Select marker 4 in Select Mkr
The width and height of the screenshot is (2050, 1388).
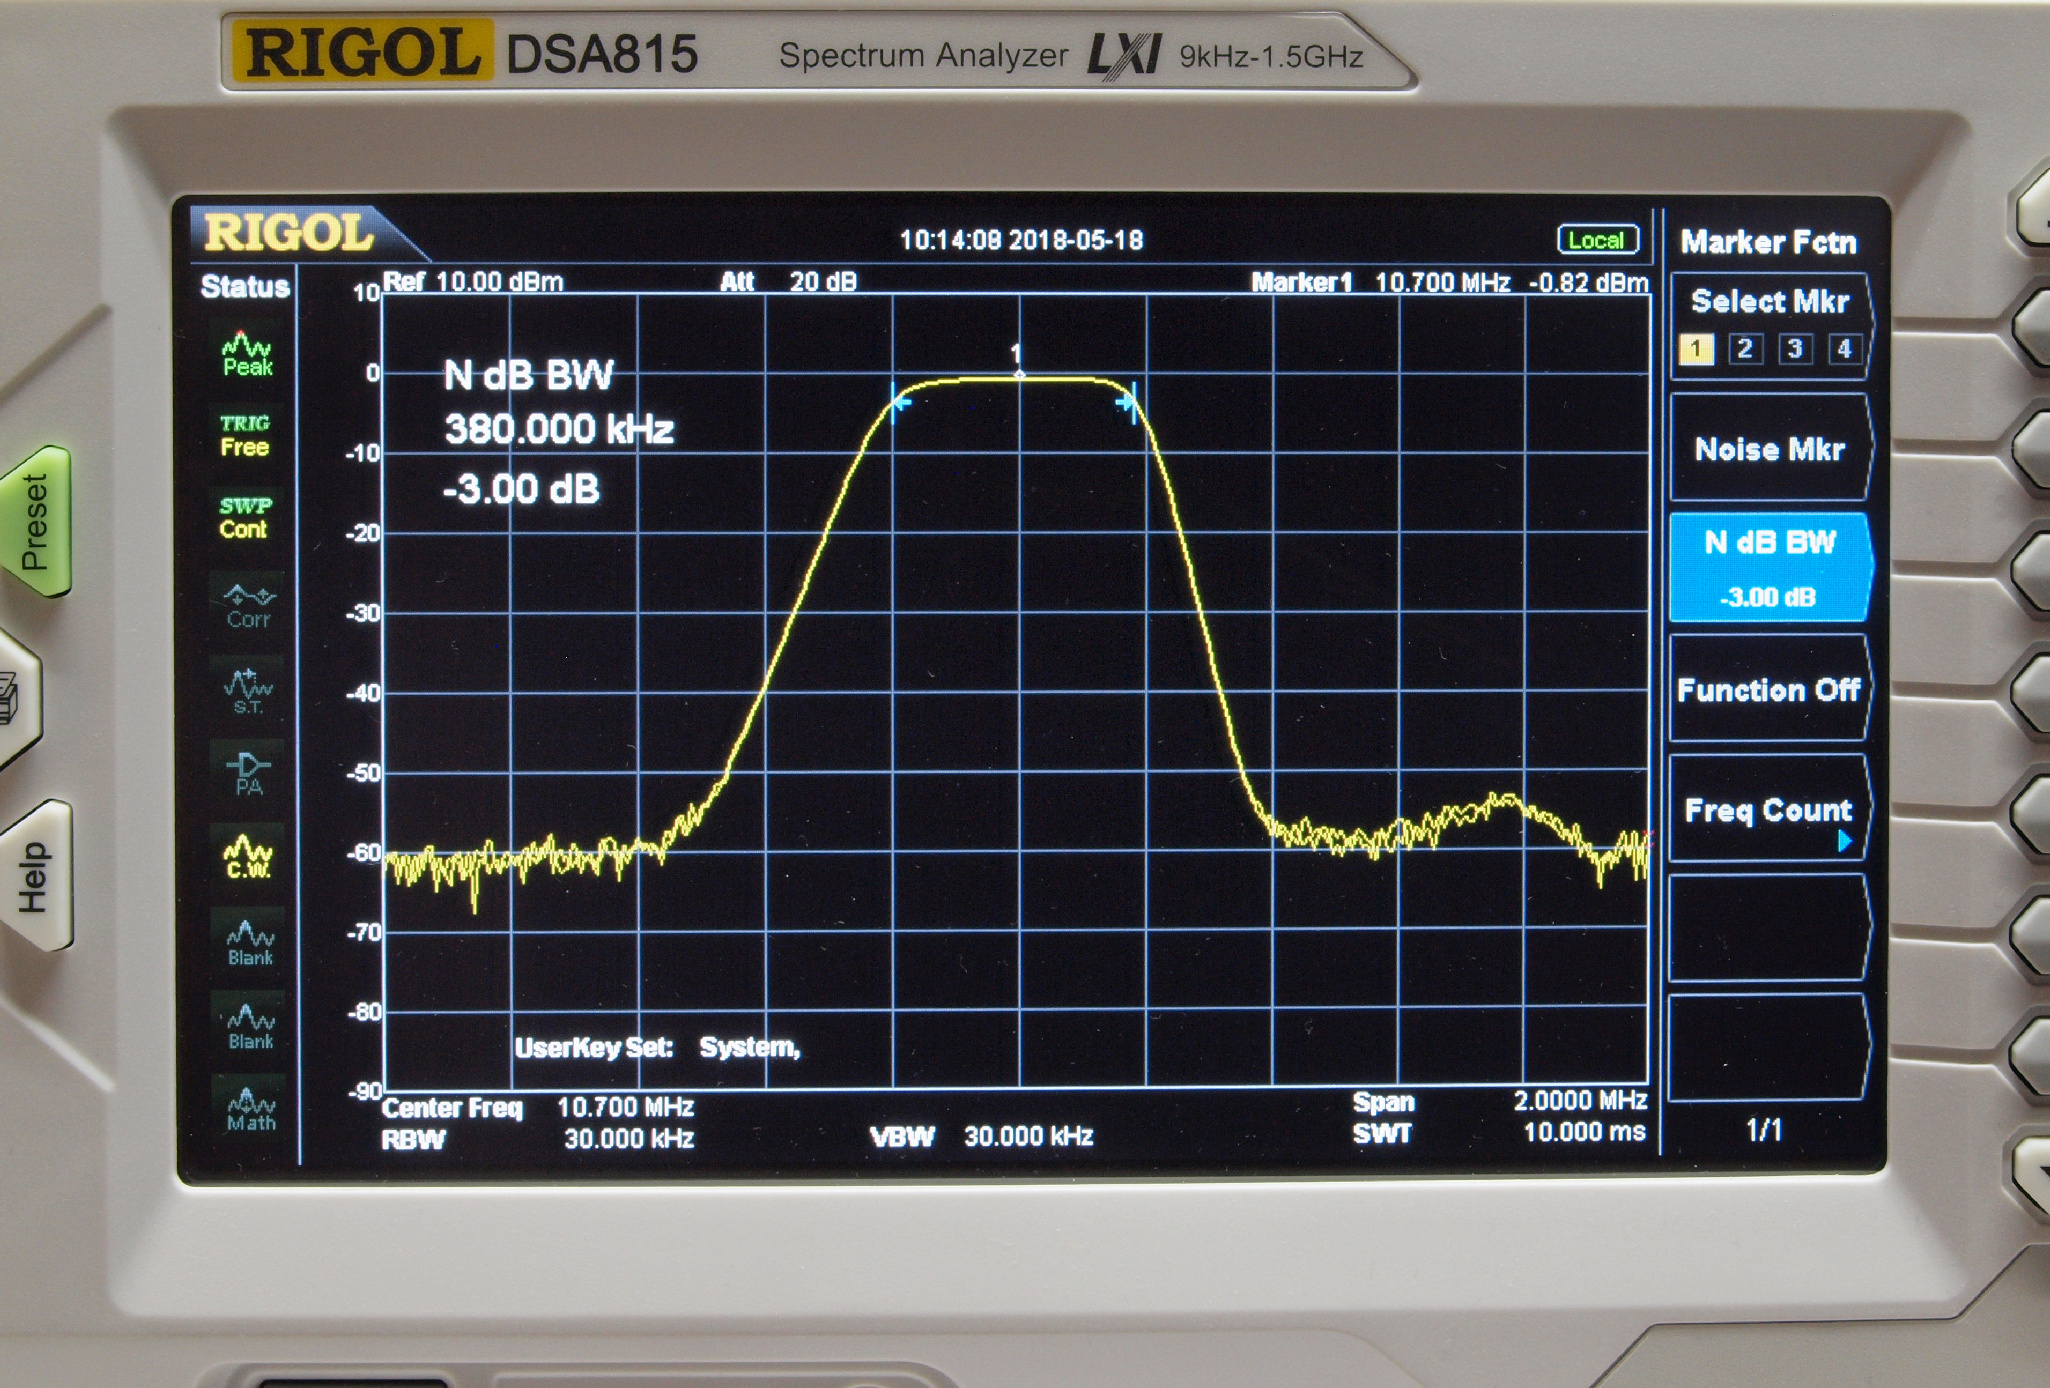click(1844, 349)
